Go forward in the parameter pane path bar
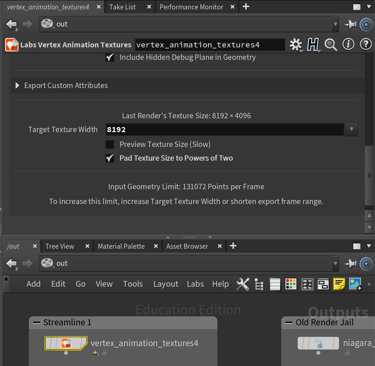Image resolution: width=375 pixels, height=366 pixels. coord(27,24)
